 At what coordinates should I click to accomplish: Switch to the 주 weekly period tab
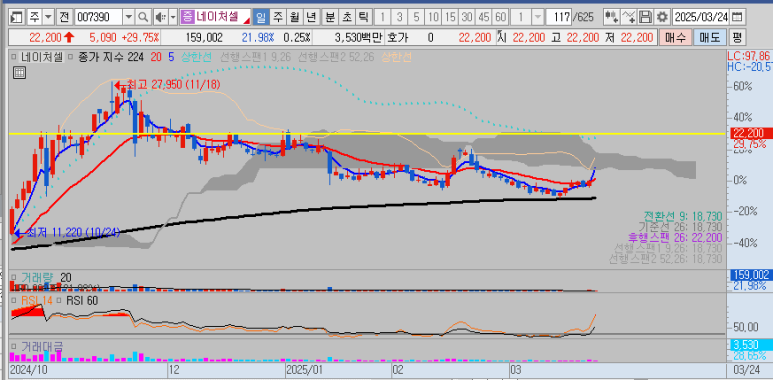[x=278, y=17]
